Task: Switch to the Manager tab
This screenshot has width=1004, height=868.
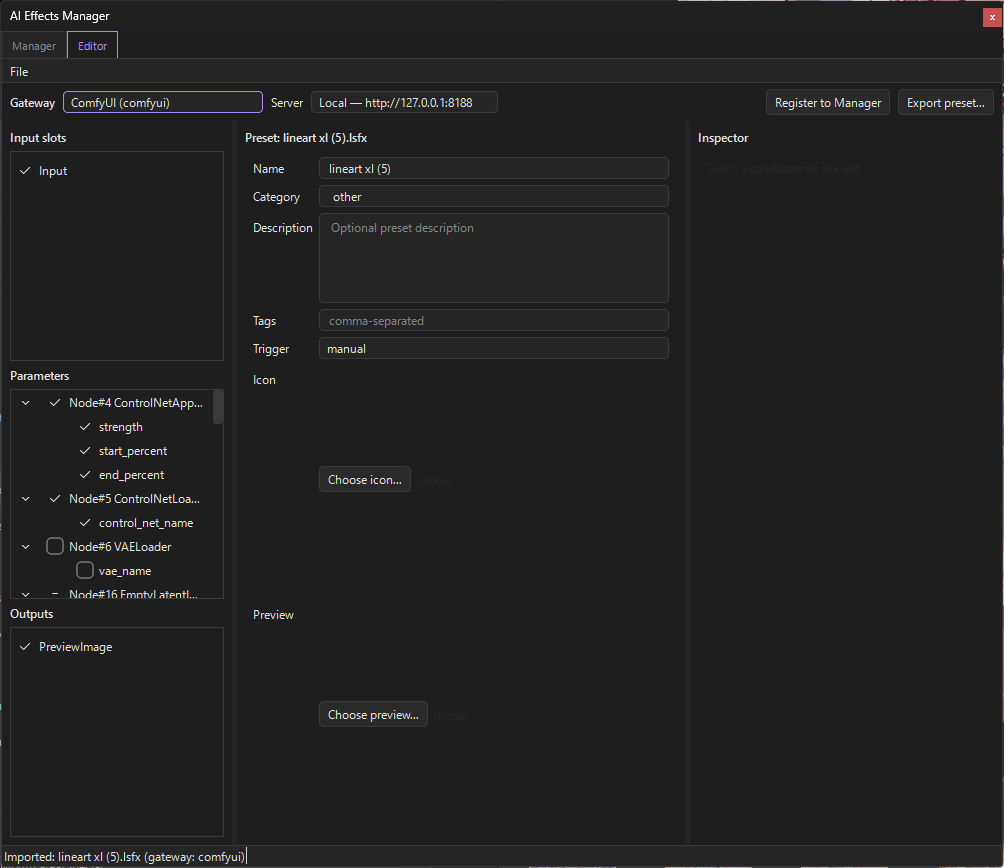Action: coord(34,46)
